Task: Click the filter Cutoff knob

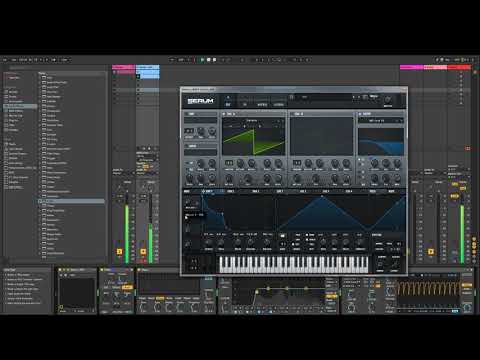Action: [374, 163]
